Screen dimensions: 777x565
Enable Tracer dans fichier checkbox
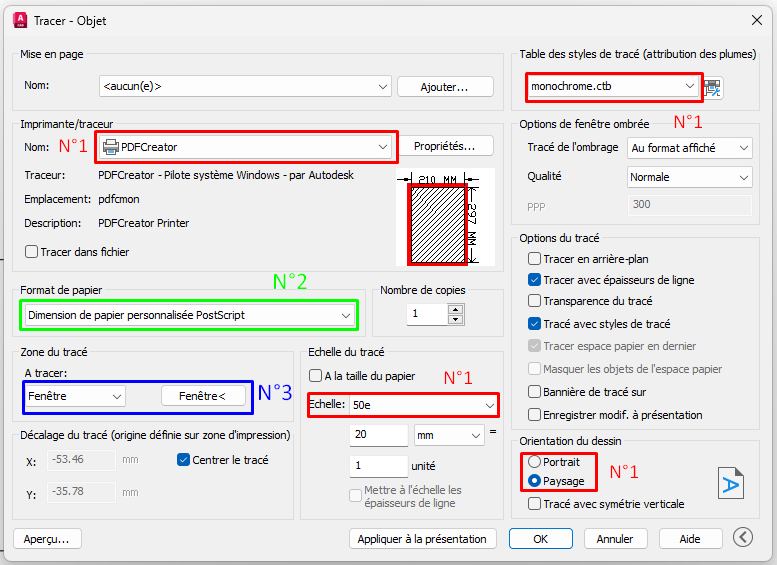click(31, 252)
